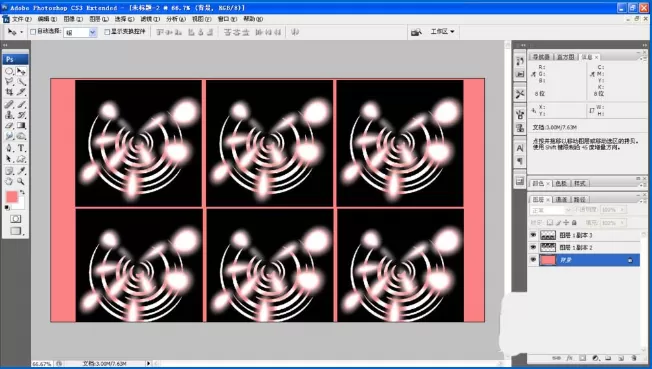Image resolution: width=652 pixels, height=369 pixels.
Task: Open status bar info arrow menu
Action: coord(148,364)
